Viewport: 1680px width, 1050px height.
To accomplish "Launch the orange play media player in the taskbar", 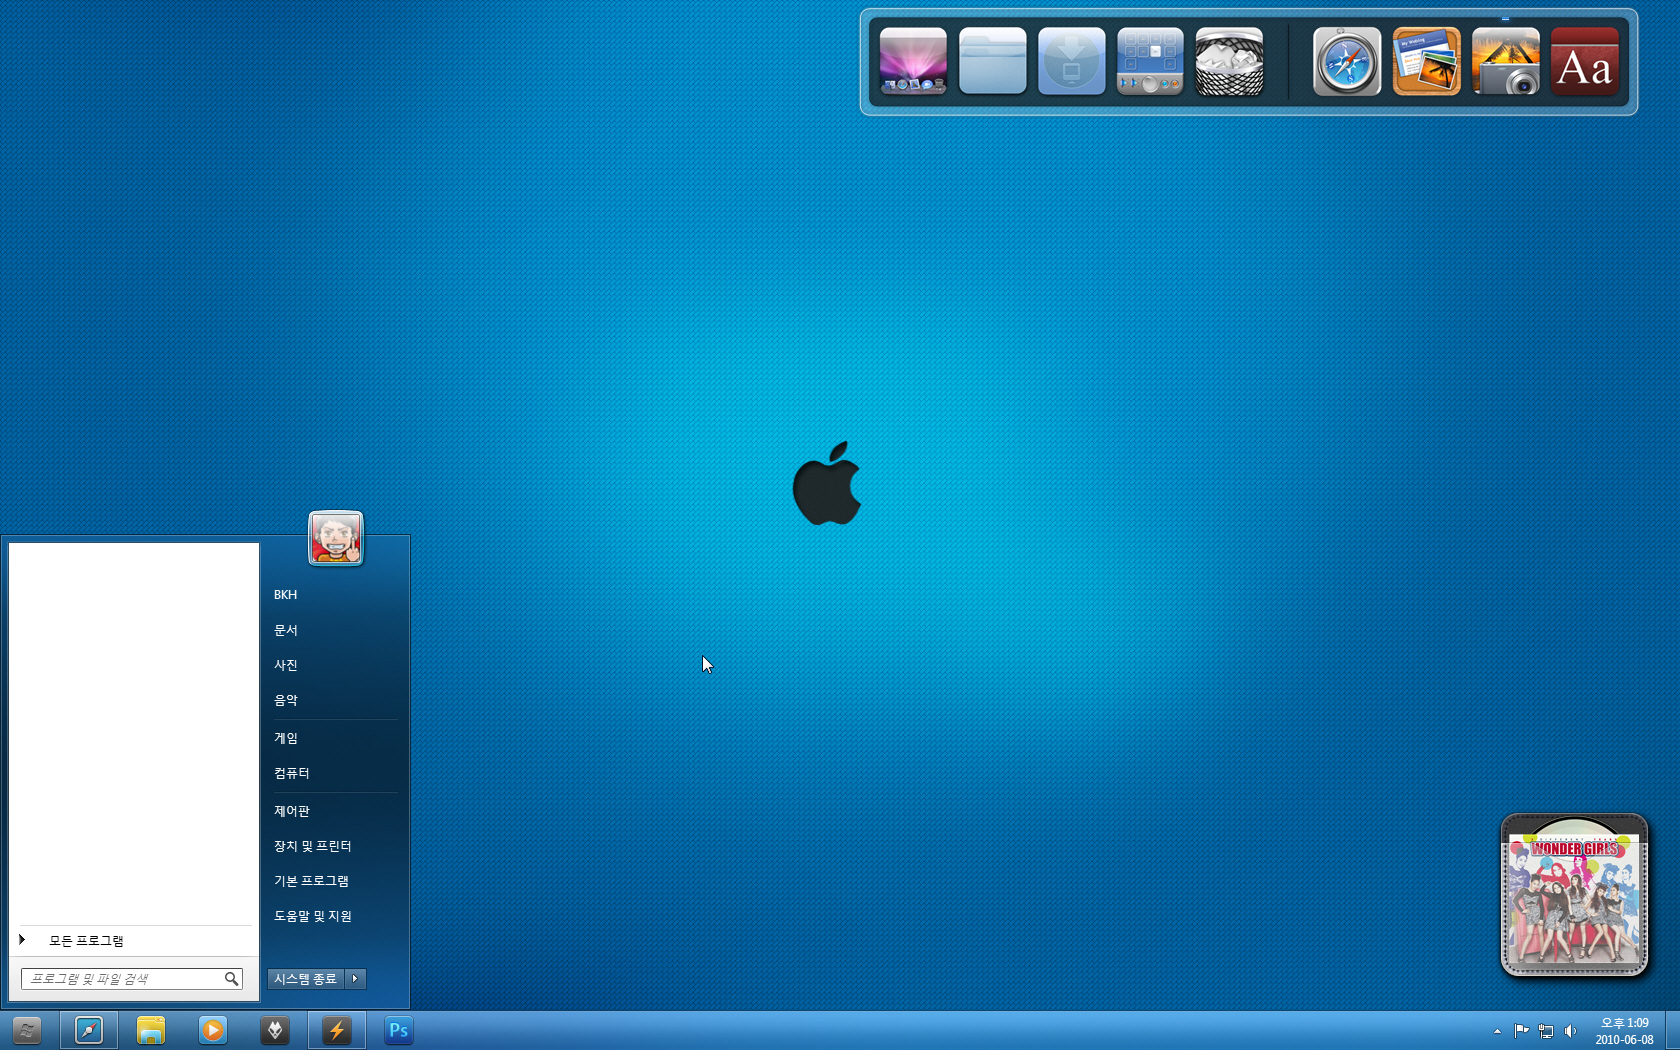I will 213,1030.
